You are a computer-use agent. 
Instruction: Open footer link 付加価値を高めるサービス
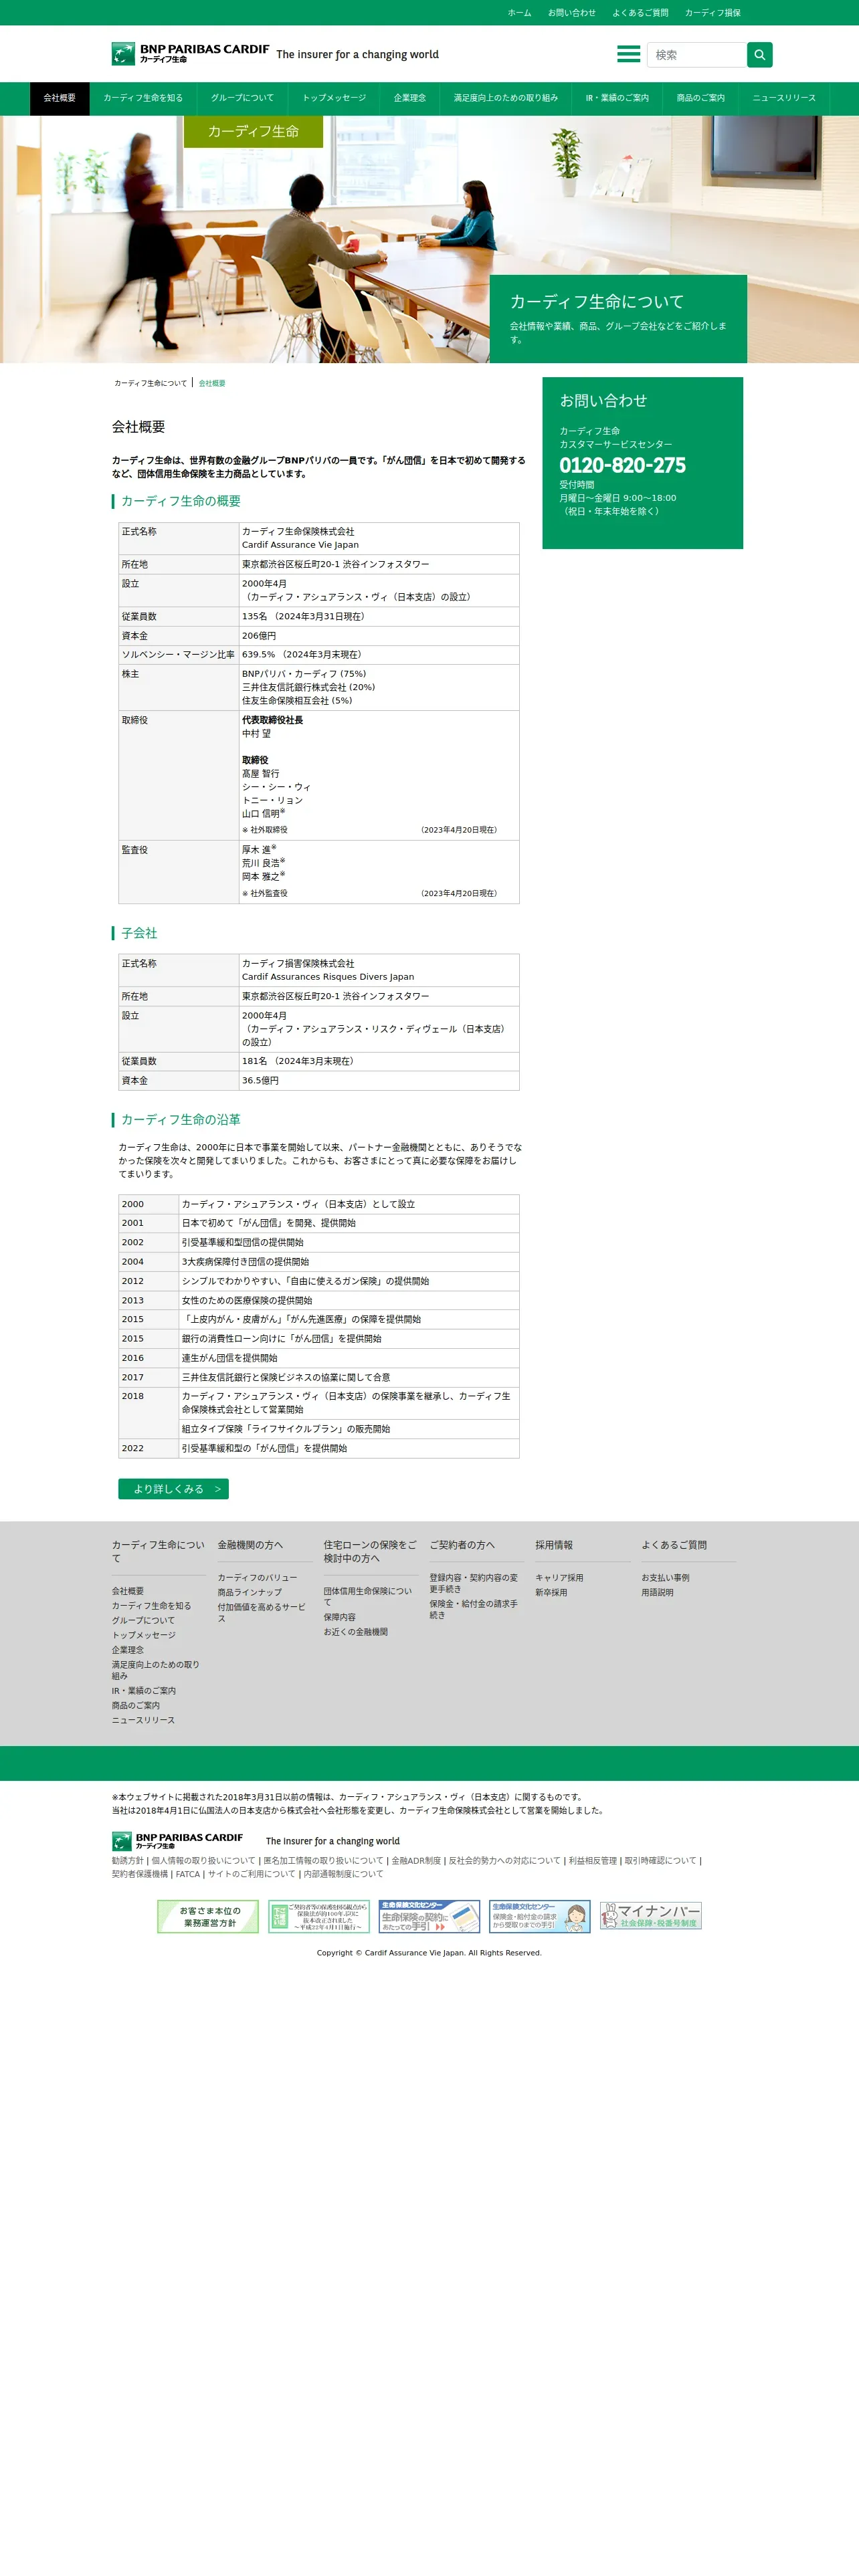pos(262,1612)
